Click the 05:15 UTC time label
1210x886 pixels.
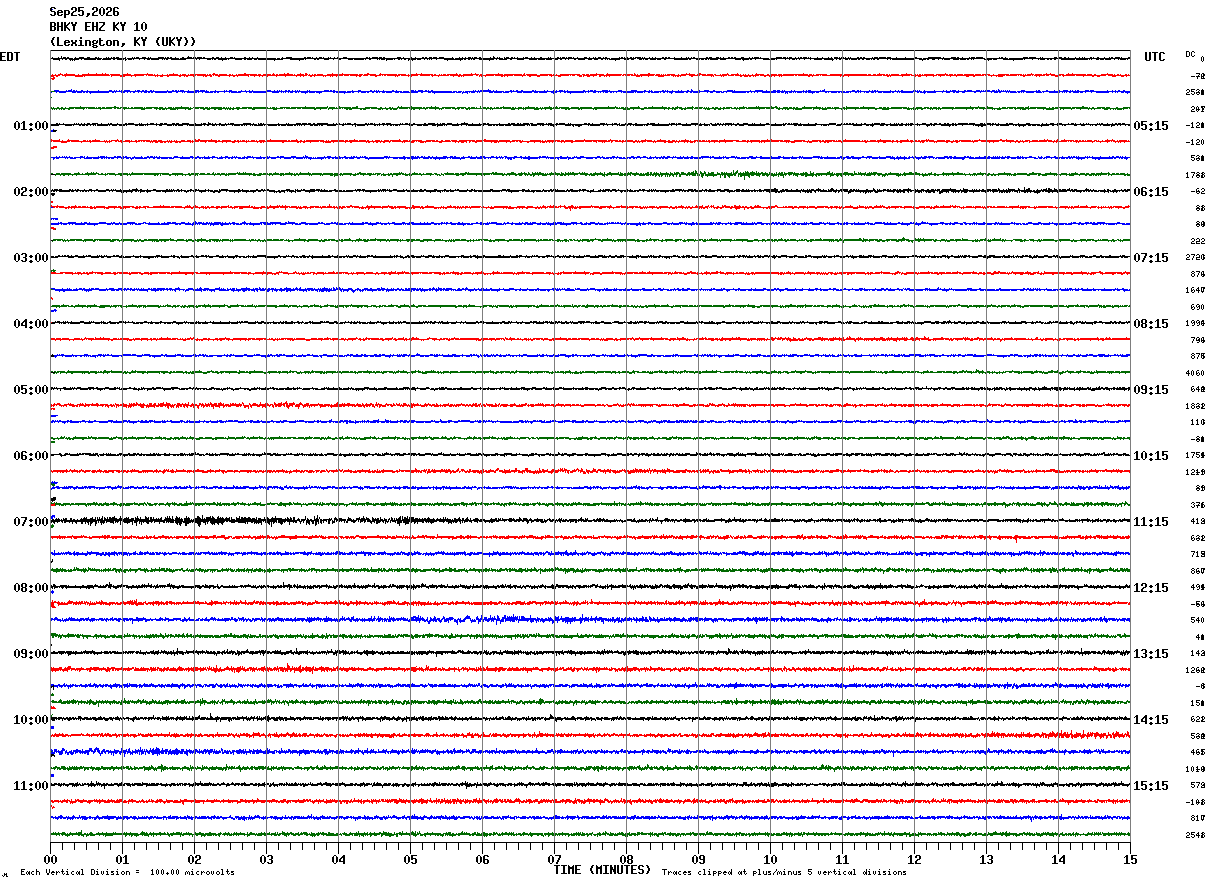tap(1151, 126)
